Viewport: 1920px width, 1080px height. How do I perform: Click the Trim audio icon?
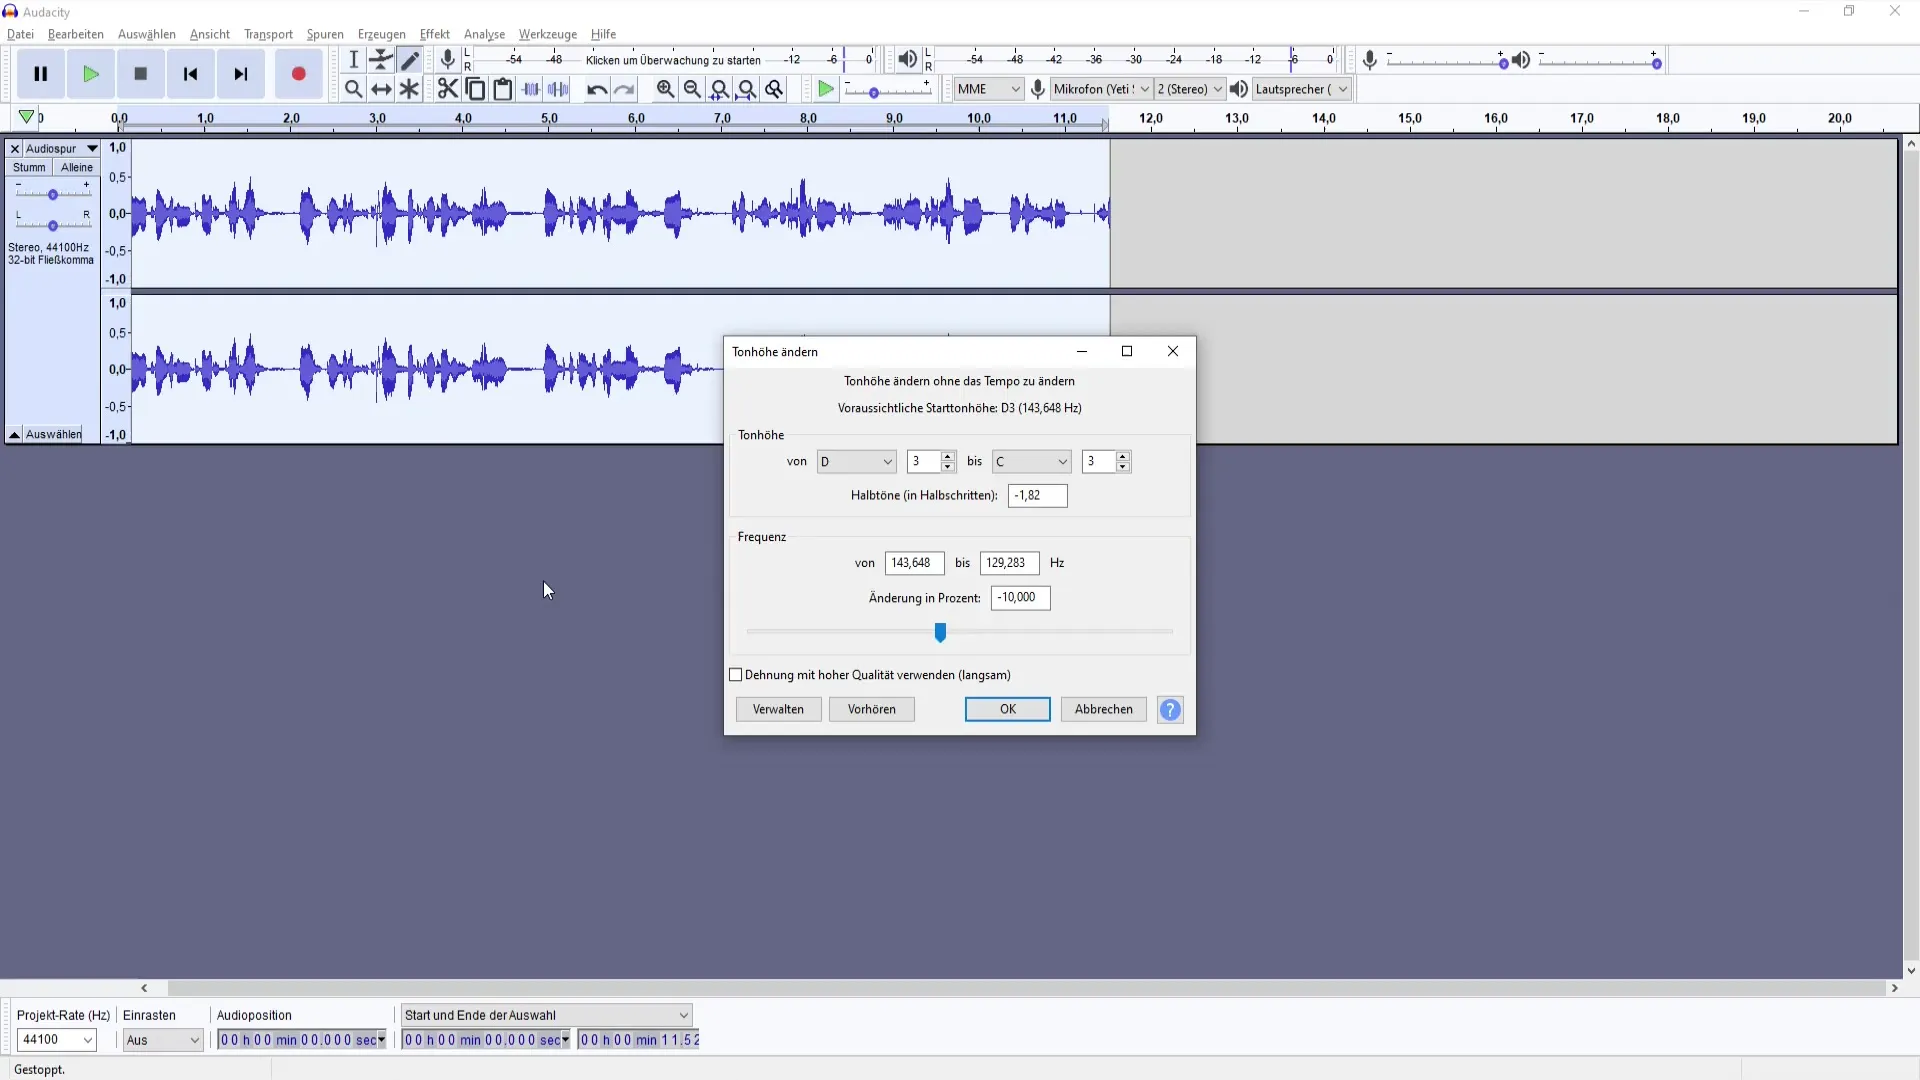(x=531, y=89)
